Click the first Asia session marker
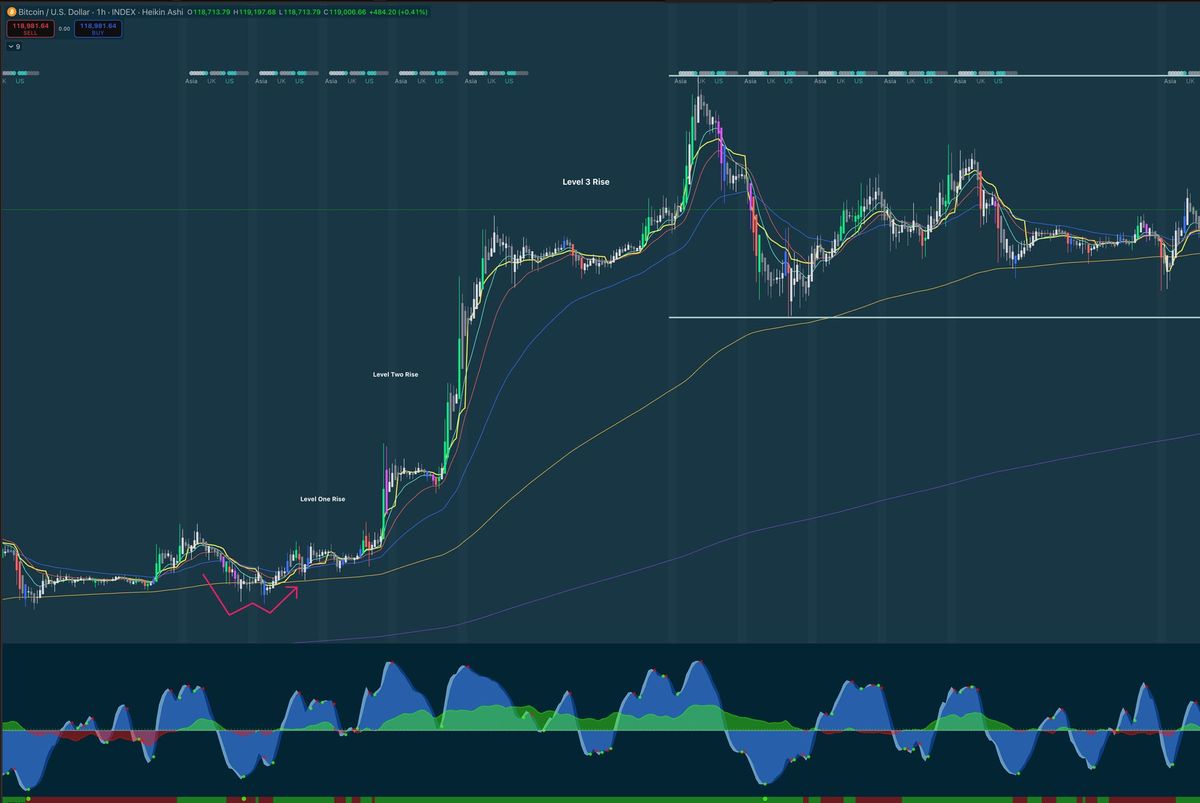Image resolution: width=1200 pixels, height=803 pixels. coord(190,81)
